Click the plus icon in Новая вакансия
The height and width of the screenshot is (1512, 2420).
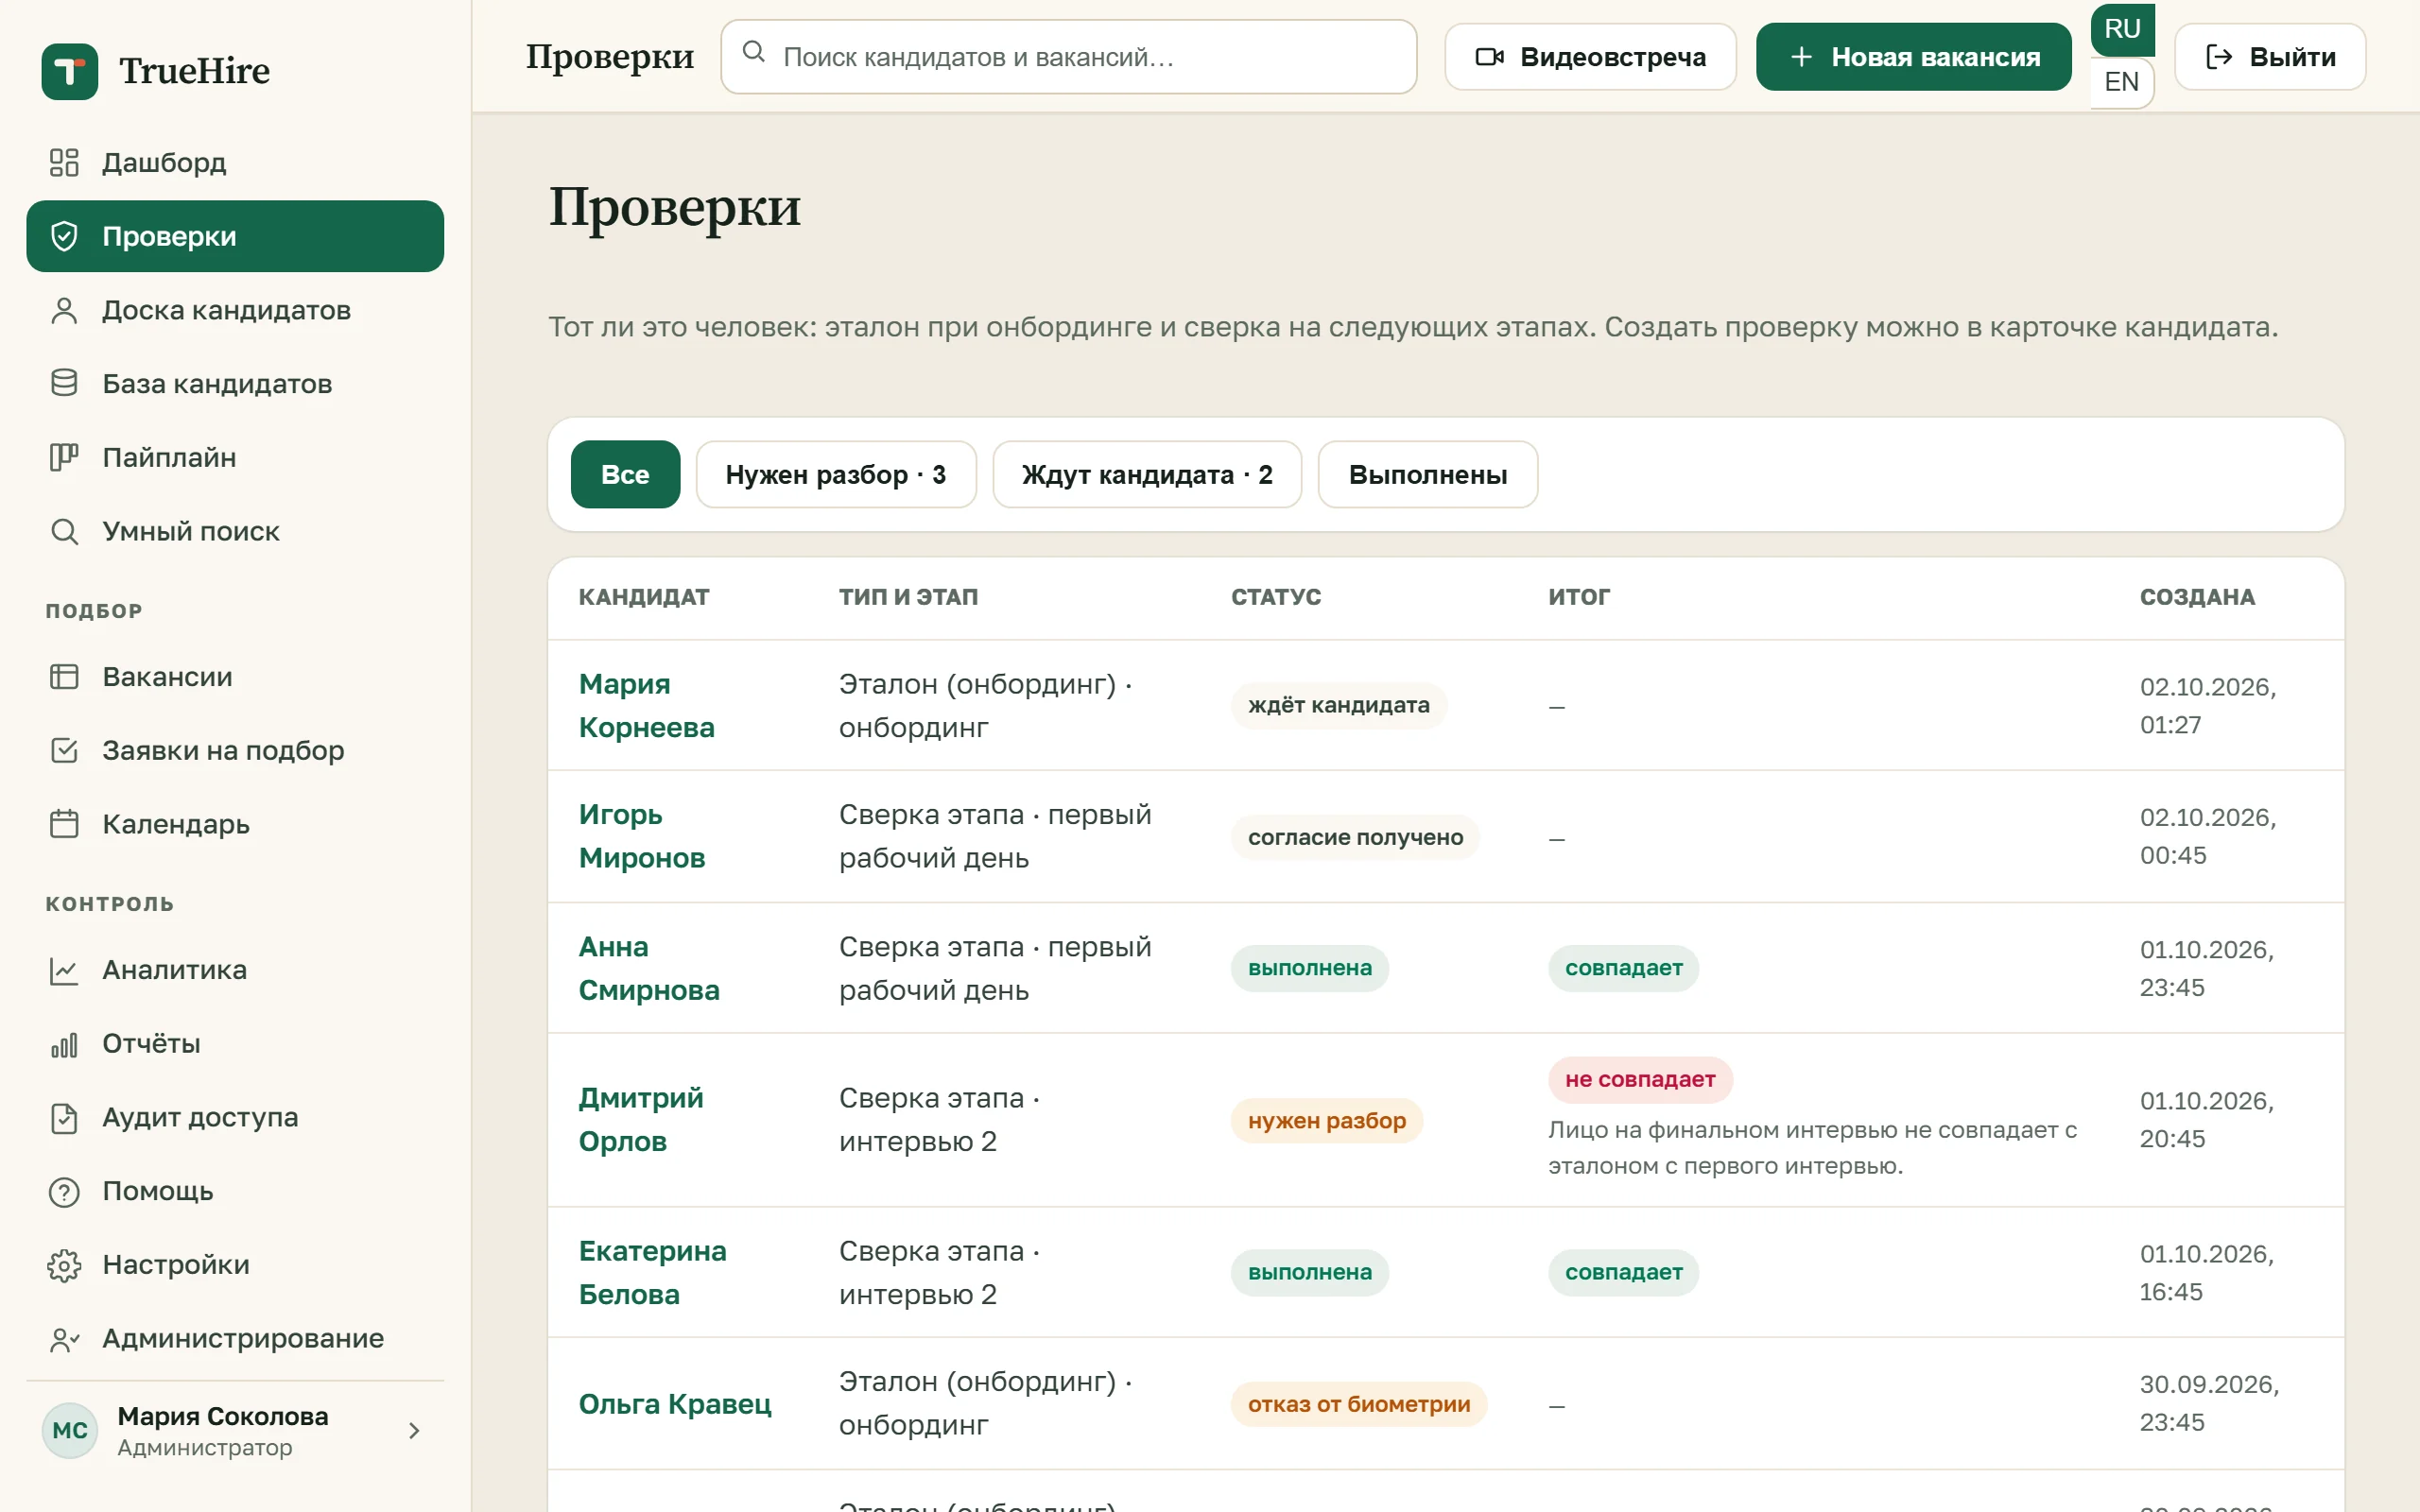pos(1801,57)
